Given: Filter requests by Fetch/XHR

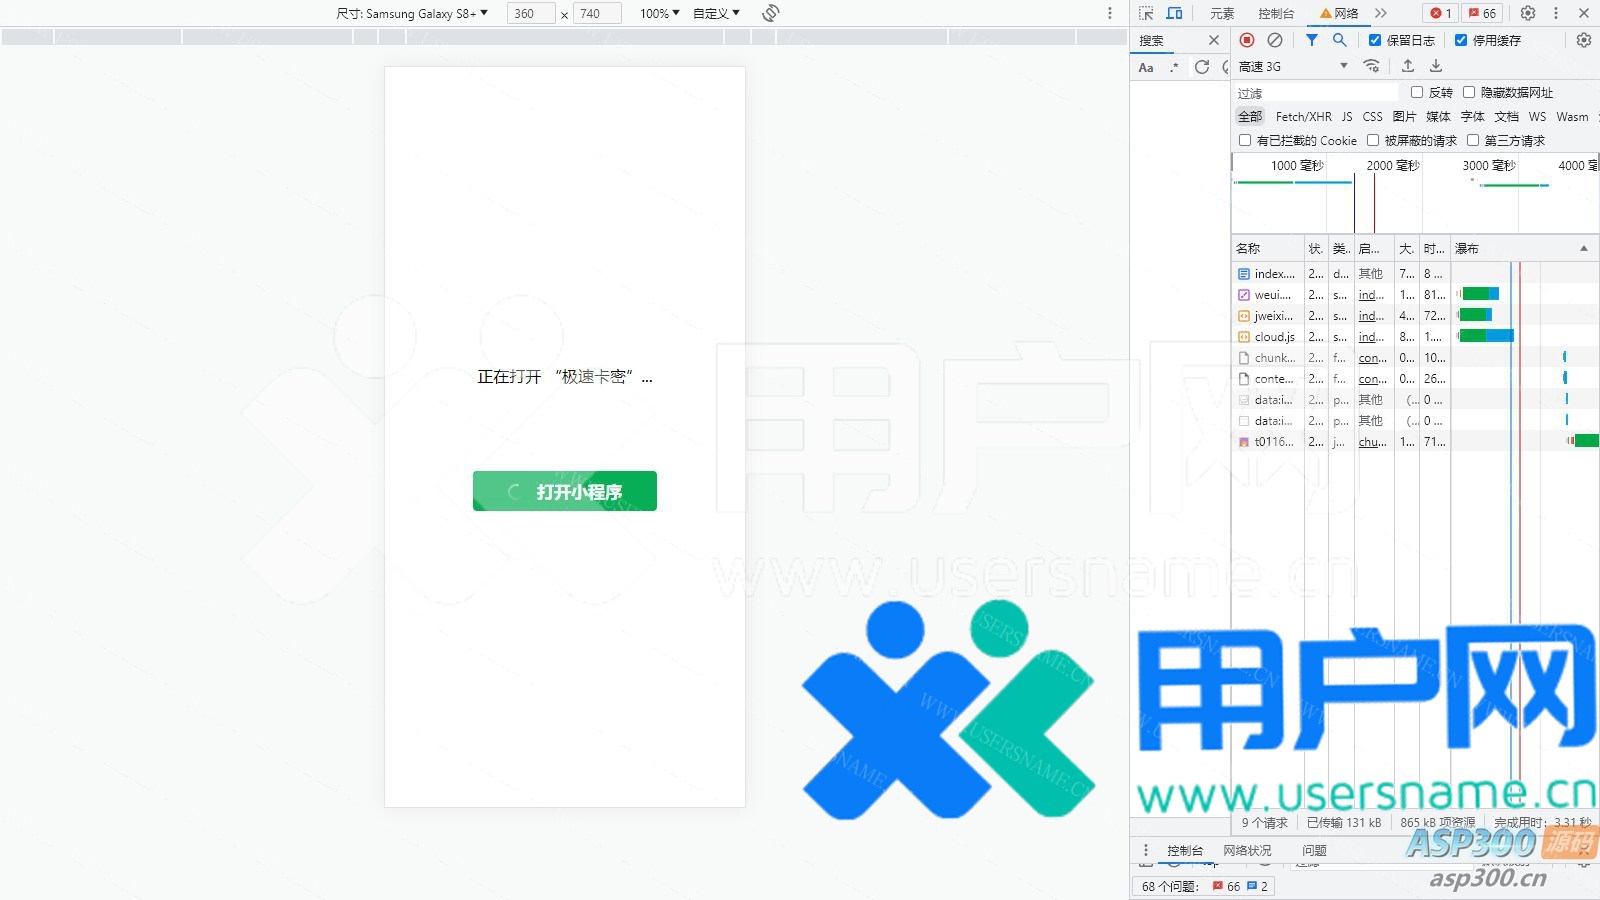Looking at the screenshot, I should 1303,116.
